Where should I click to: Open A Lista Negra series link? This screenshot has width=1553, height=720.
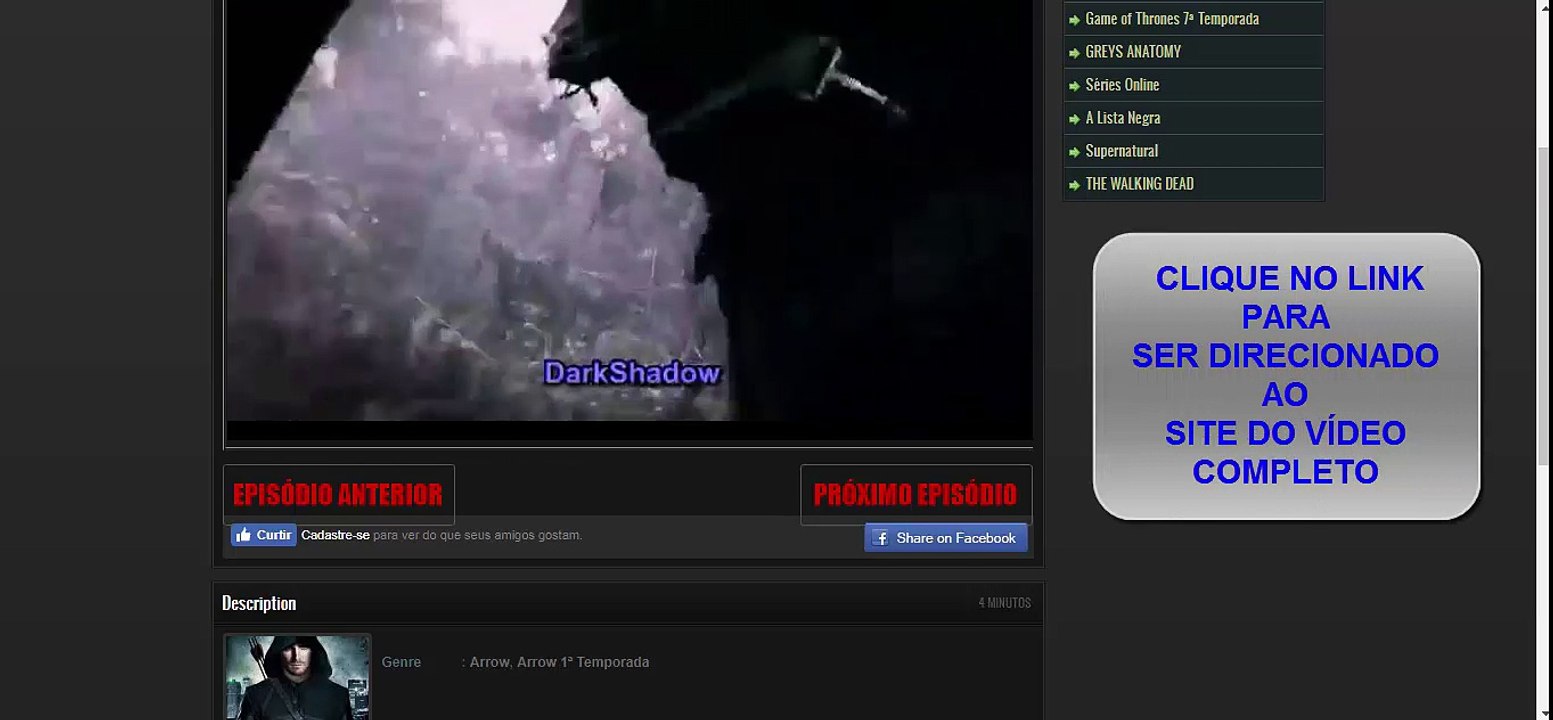click(x=1123, y=118)
